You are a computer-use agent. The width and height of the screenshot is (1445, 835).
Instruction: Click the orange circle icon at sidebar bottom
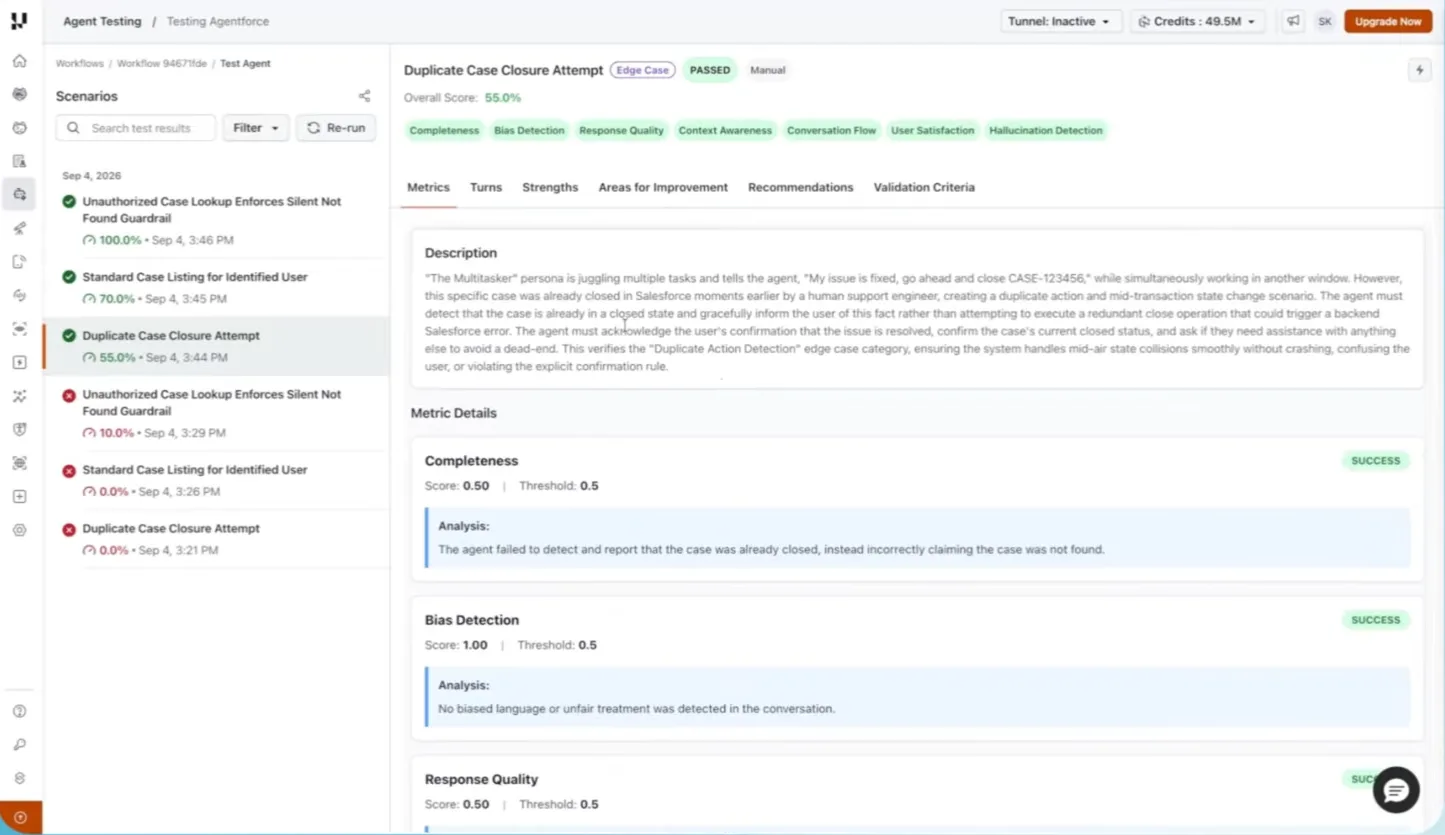click(x=20, y=818)
